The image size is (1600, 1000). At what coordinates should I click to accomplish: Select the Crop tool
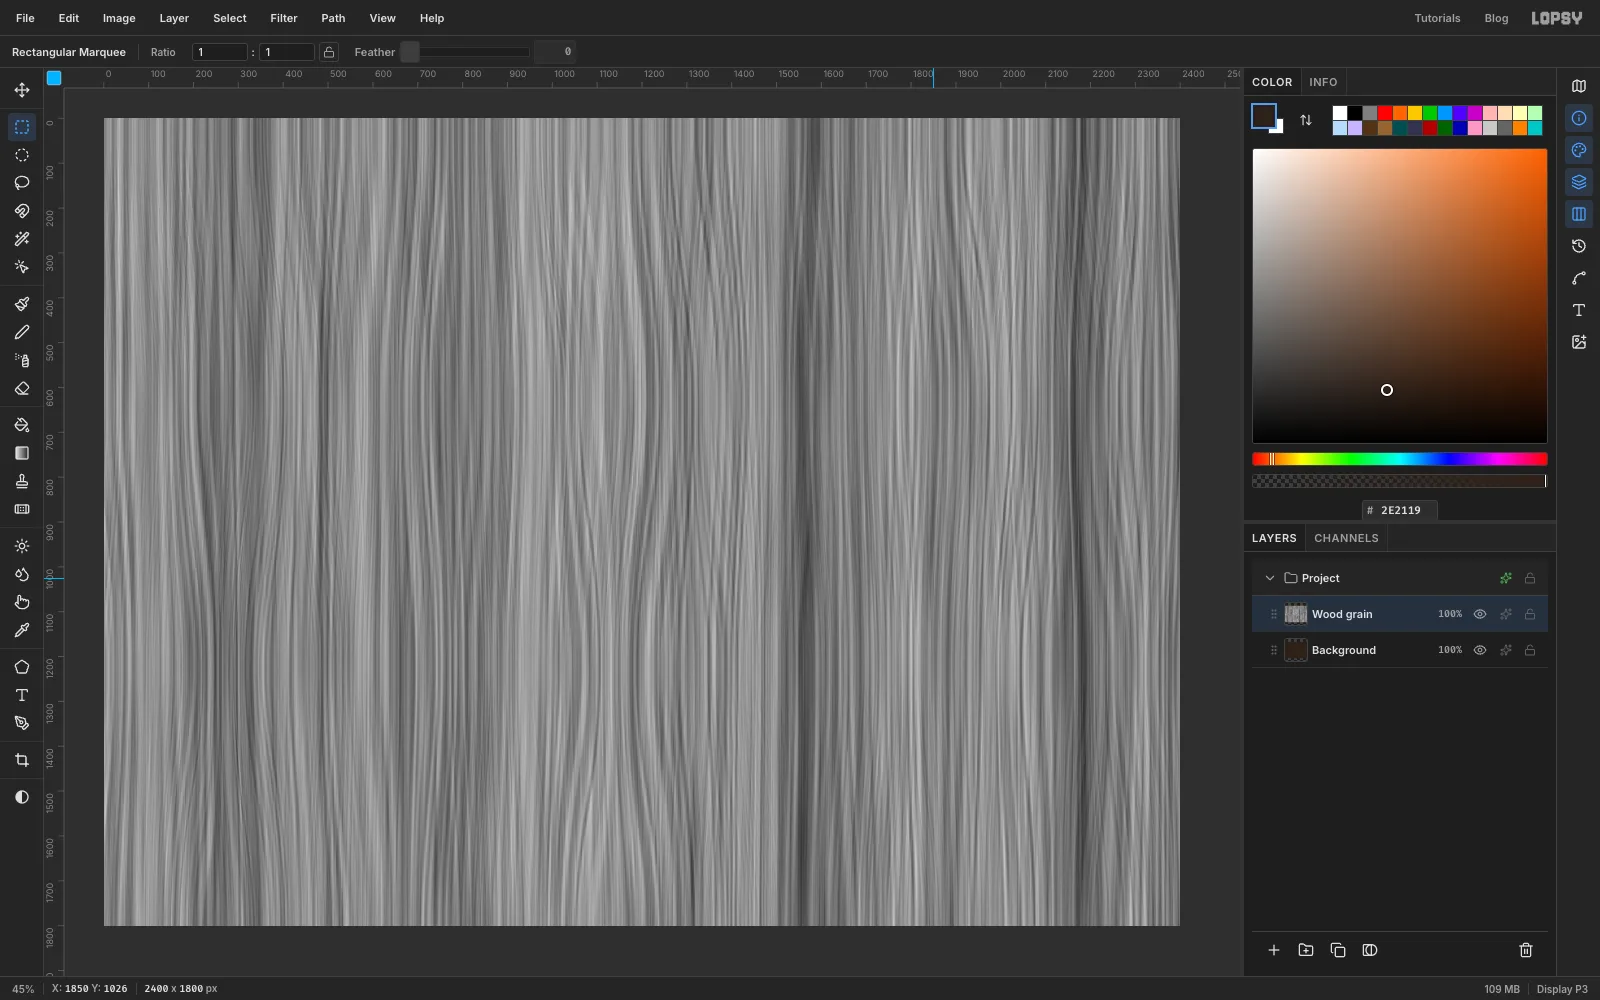coord(22,760)
